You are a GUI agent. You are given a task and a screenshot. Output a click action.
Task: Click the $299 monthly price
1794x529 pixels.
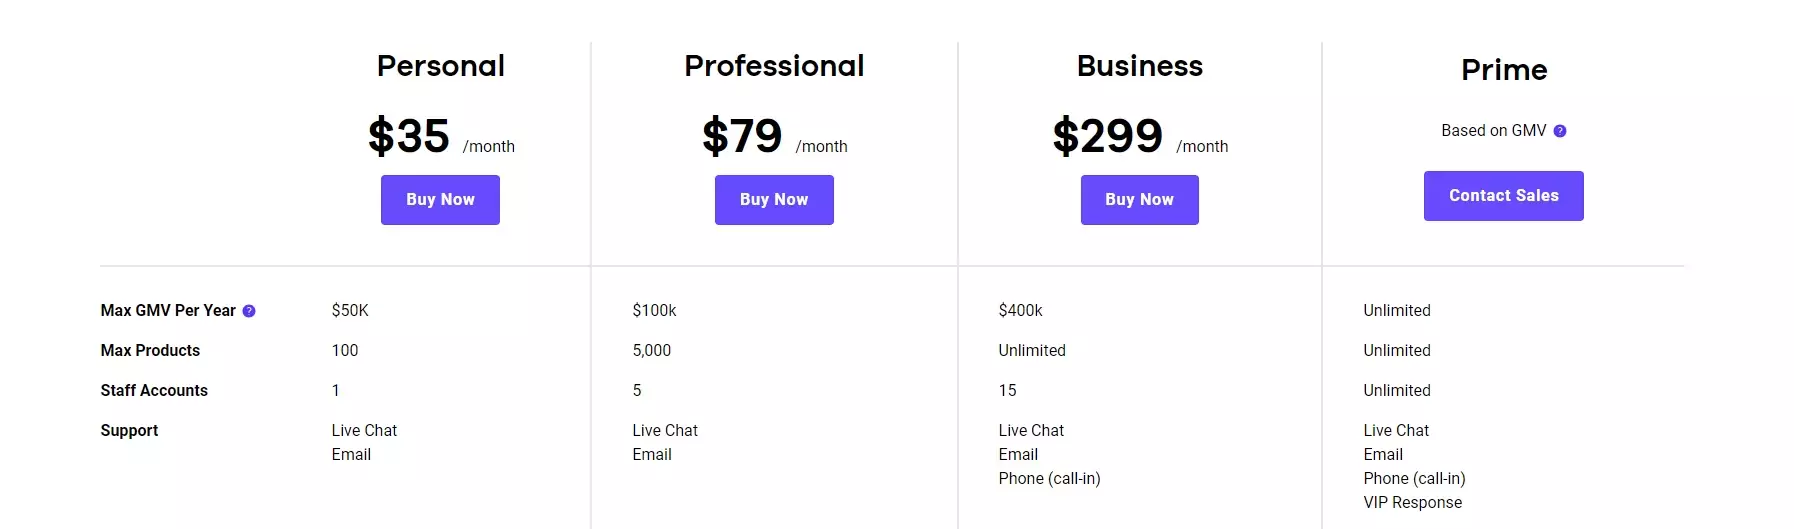1107,136
